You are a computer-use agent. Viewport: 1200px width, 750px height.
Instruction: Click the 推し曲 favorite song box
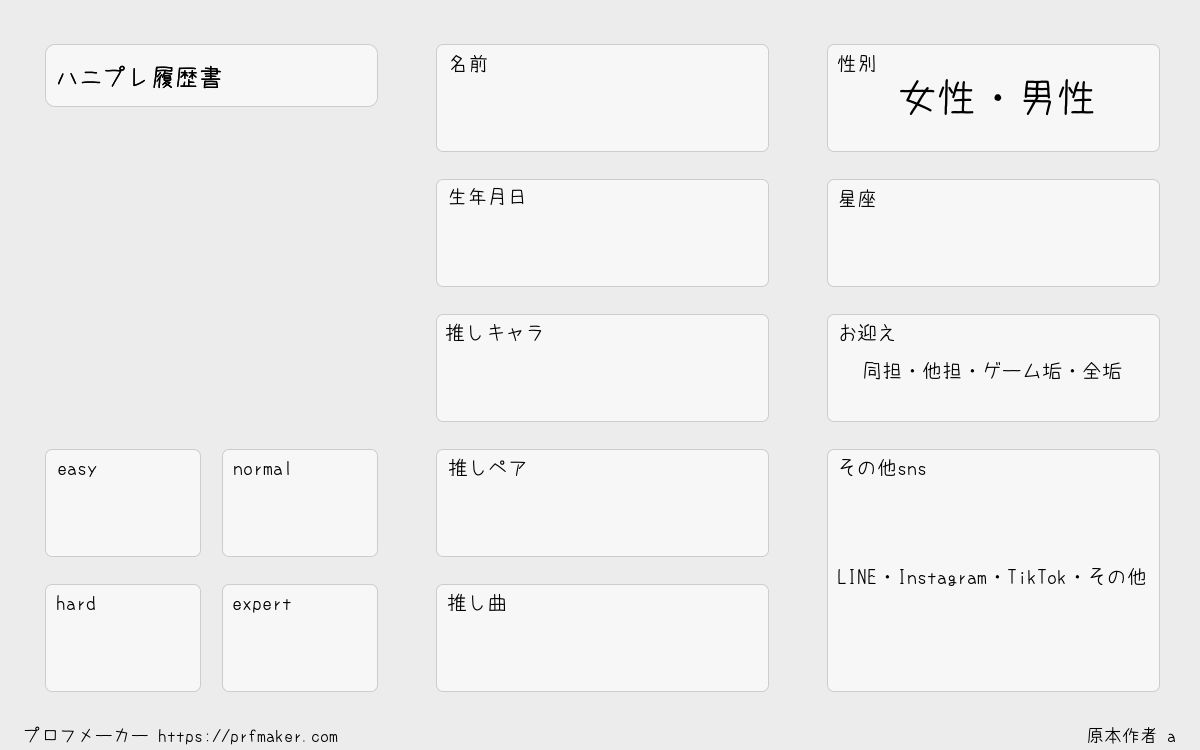pos(602,638)
